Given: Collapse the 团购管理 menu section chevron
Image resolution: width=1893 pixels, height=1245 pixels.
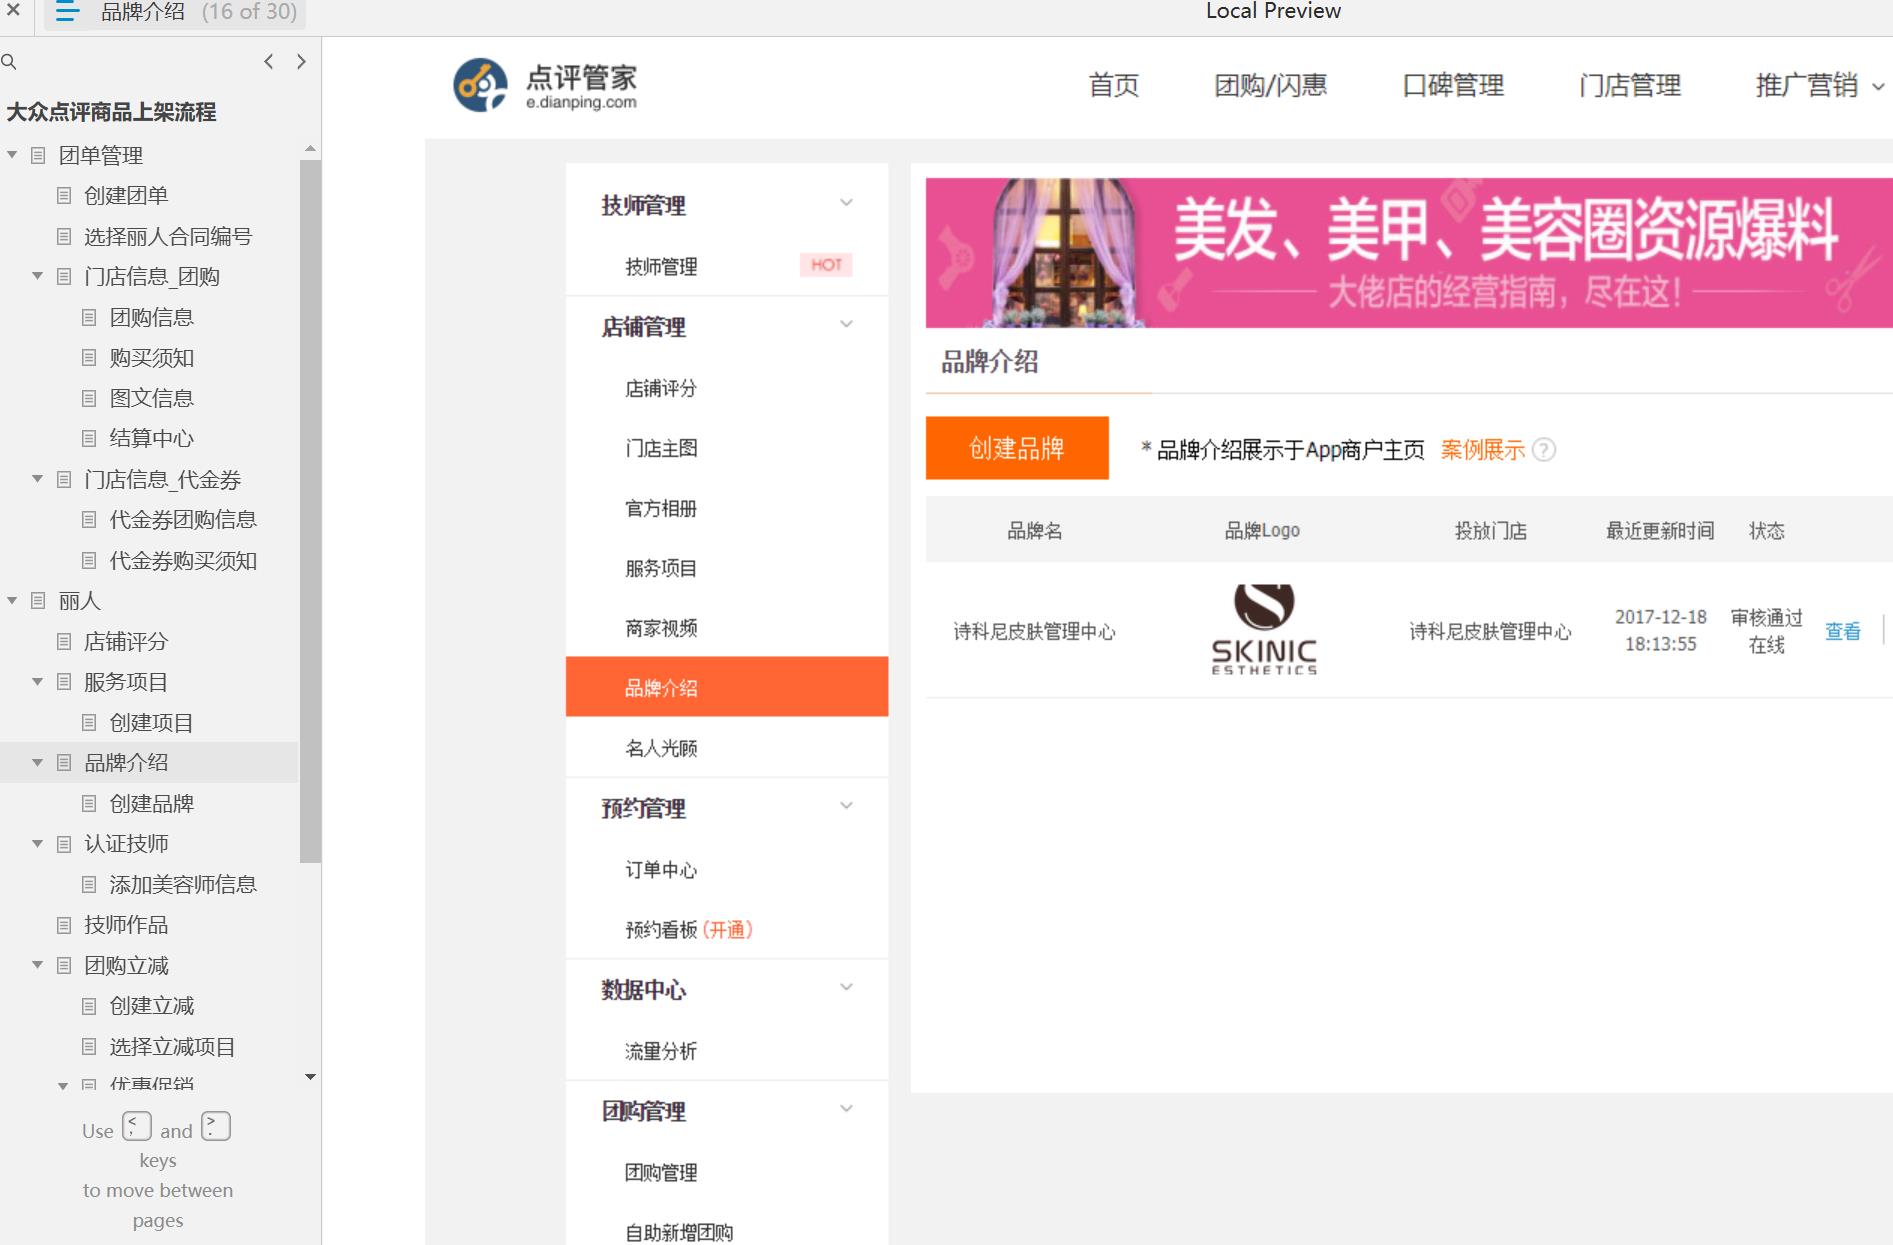Looking at the screenshot, I should [x=846, y=1109].
